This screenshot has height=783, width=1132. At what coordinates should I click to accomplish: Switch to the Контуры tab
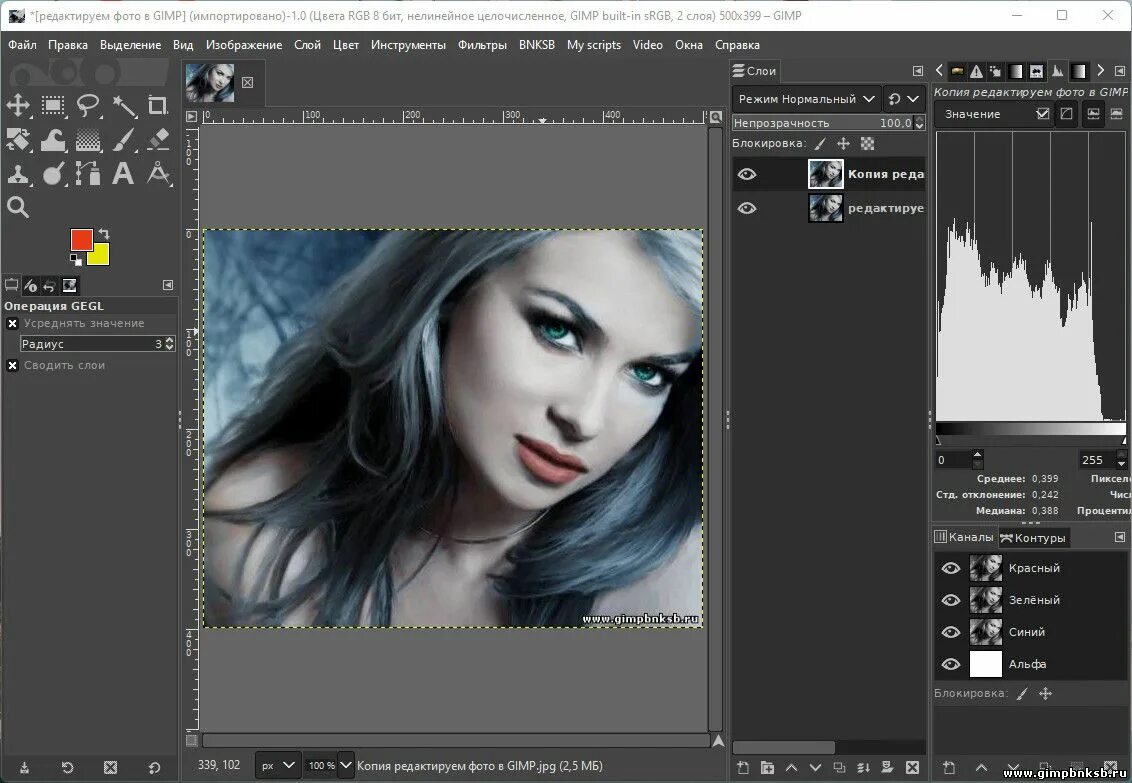point(1033,538)
